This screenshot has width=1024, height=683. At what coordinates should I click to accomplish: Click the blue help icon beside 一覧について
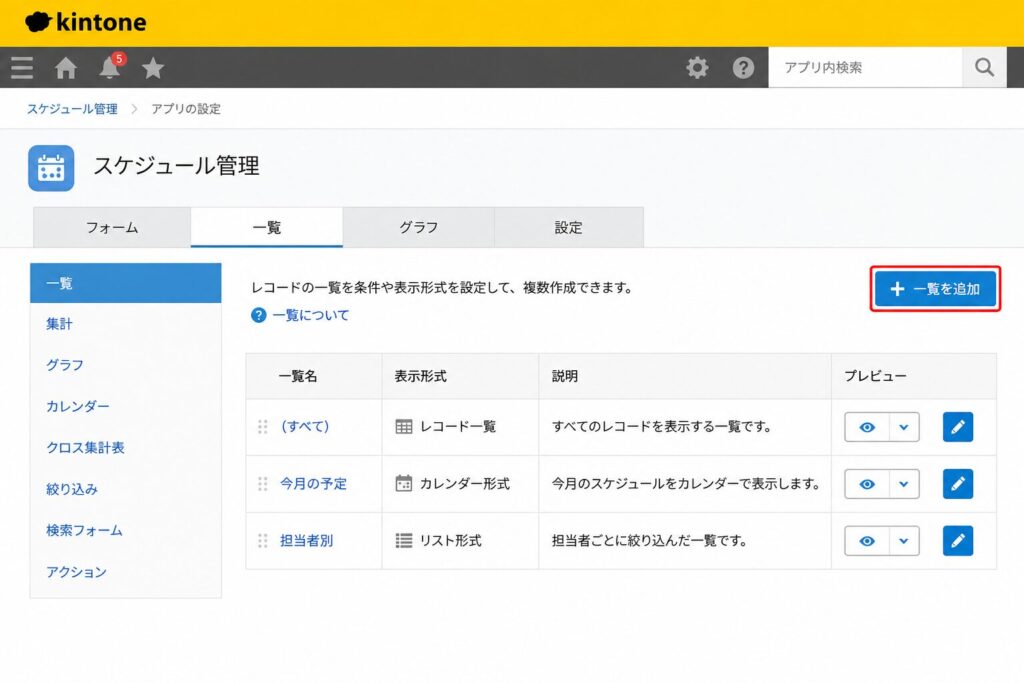point(259,315)
